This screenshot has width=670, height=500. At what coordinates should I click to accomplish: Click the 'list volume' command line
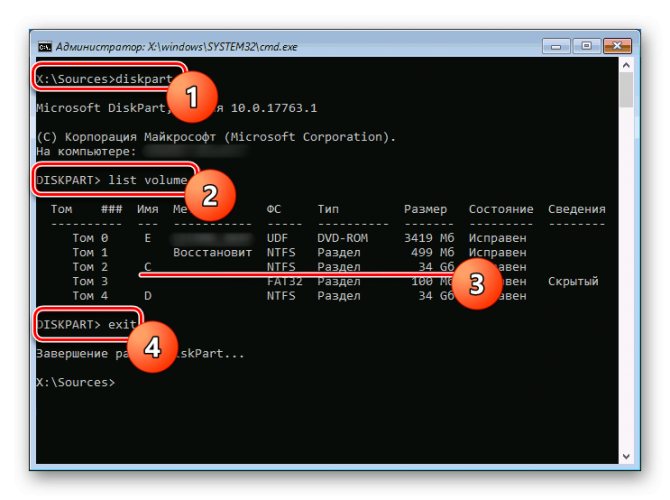[112, 180]
